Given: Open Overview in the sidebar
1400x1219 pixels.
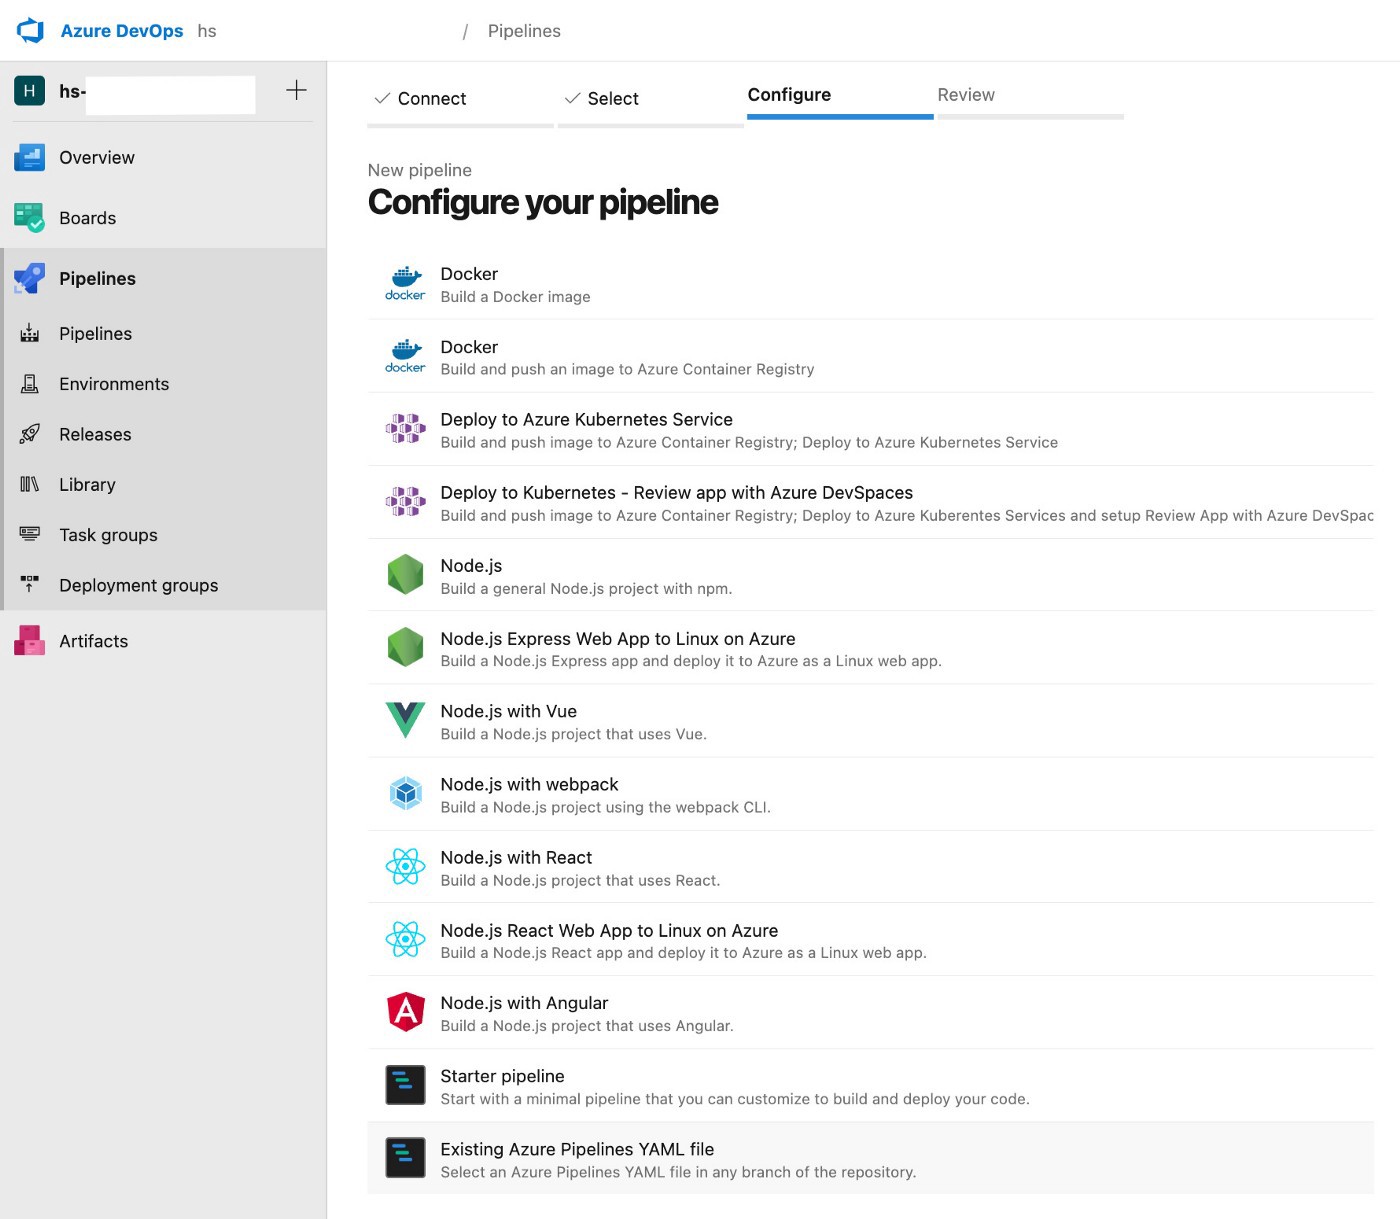Looking at the screenshot, I should pos(163,157).
